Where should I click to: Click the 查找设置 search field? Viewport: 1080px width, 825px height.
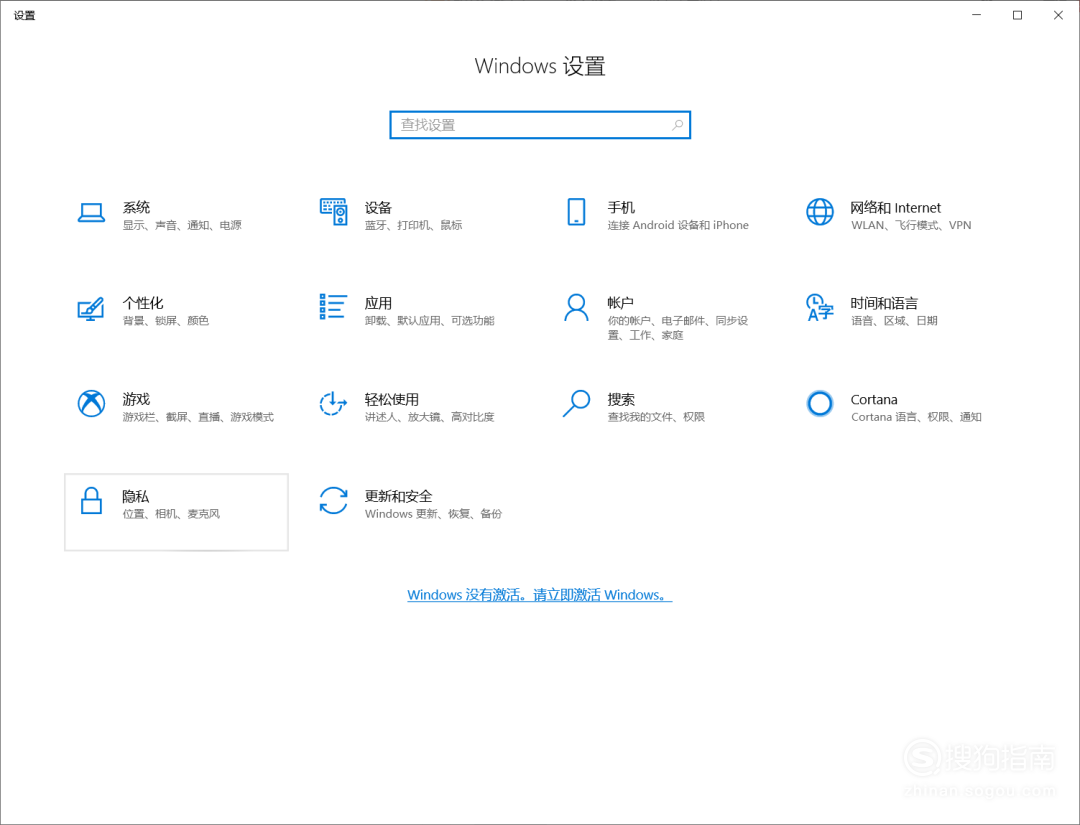pyautogui.click(x=540, y=125)
